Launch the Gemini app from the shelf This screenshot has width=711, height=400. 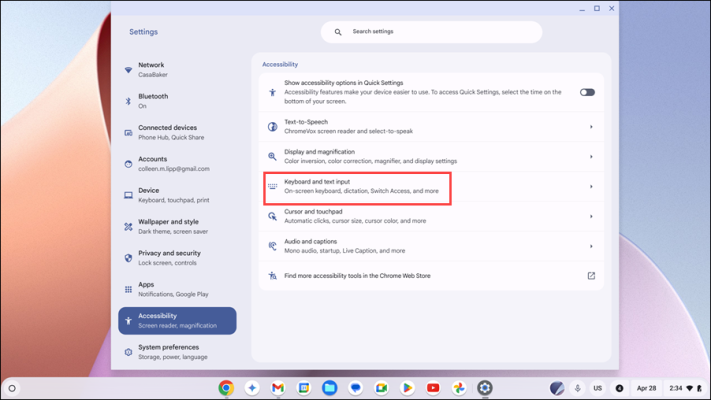click(252, 388)
